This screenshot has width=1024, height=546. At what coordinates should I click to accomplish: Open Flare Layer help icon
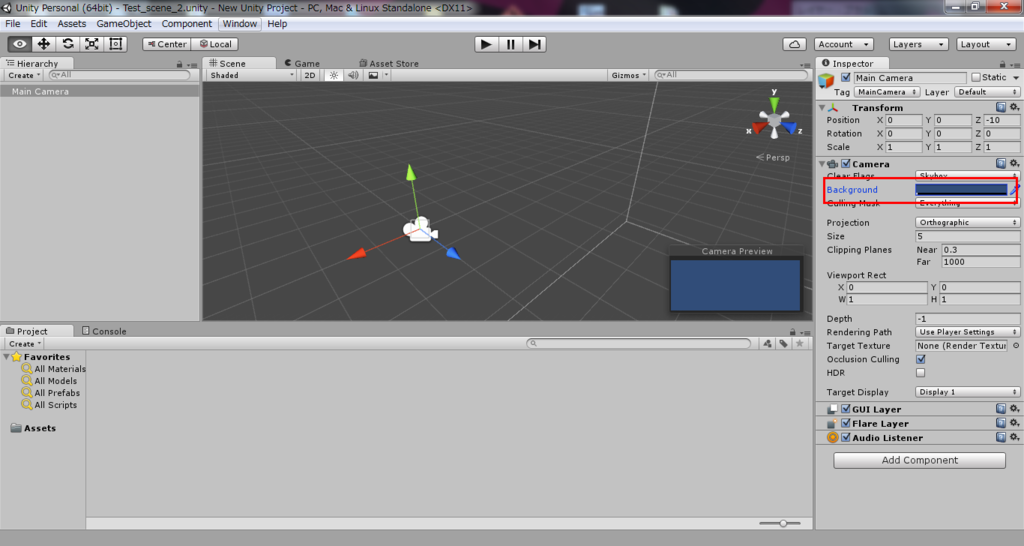(1000, 423)
